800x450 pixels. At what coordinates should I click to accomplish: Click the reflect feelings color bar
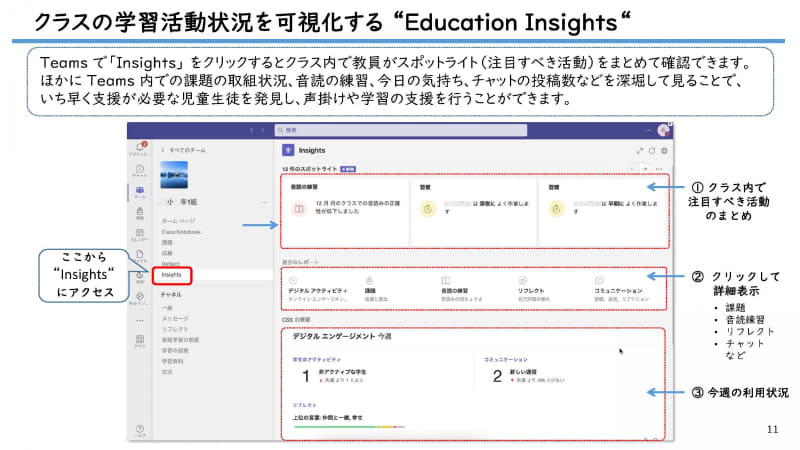coord(349,427)
